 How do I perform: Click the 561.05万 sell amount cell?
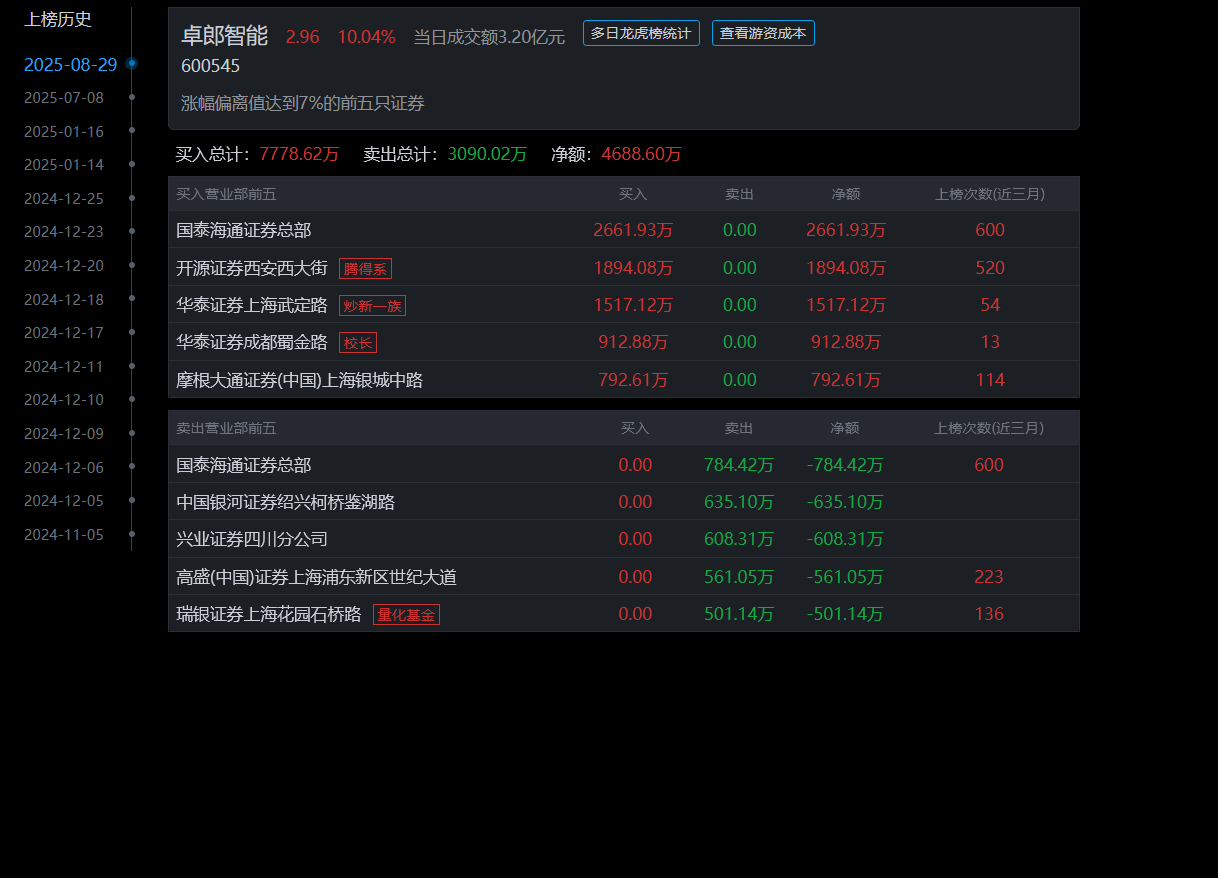[x=739, y=577]
